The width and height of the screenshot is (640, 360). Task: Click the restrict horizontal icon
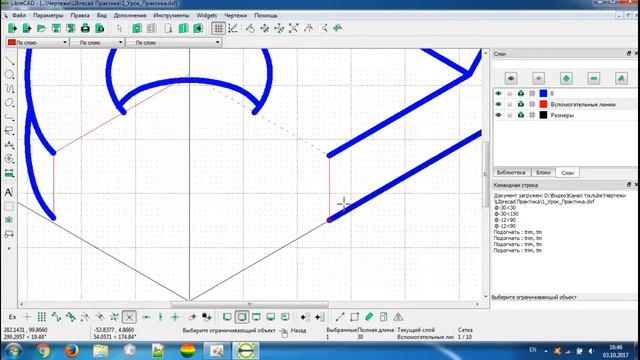click(146, 317)
